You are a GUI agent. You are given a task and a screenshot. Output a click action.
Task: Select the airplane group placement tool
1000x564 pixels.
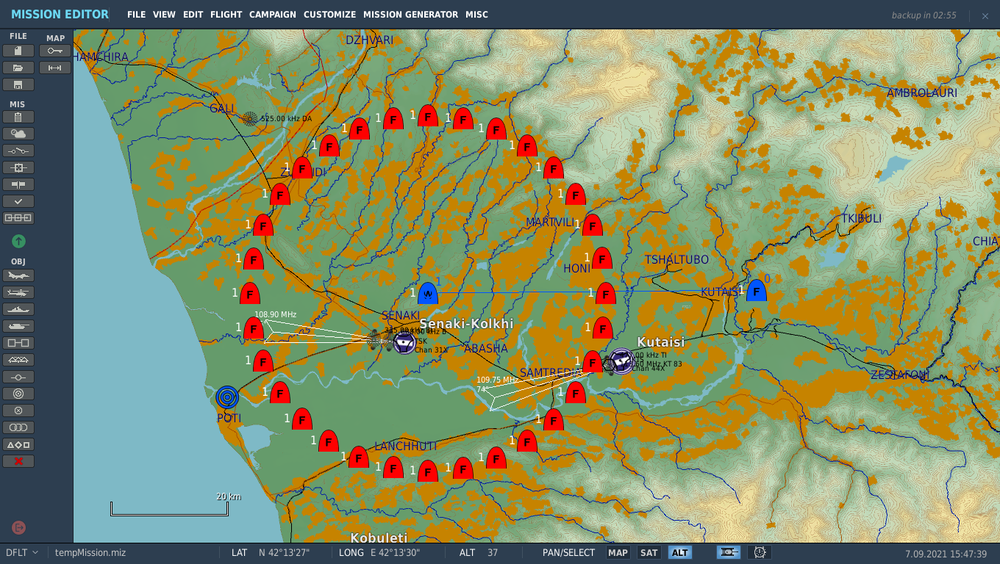18,276
